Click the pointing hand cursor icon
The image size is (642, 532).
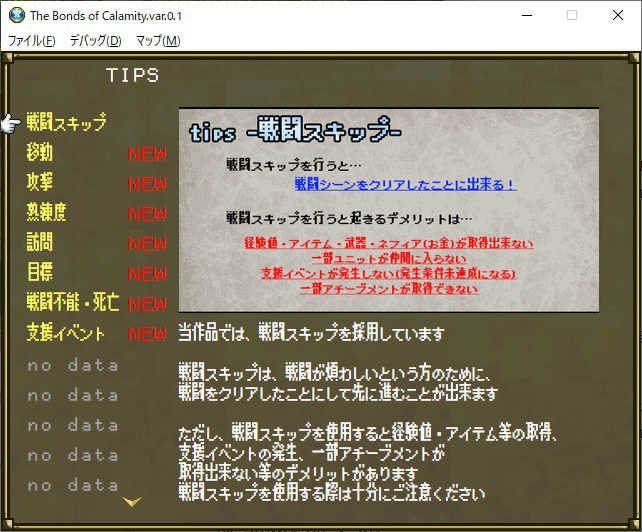click(11, 124)
